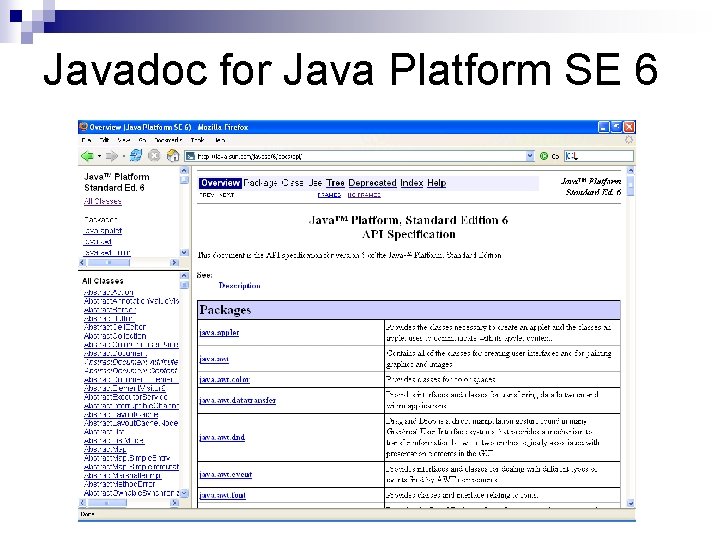
Task: Click the FRAMES link
Action: tap(329, 195)
